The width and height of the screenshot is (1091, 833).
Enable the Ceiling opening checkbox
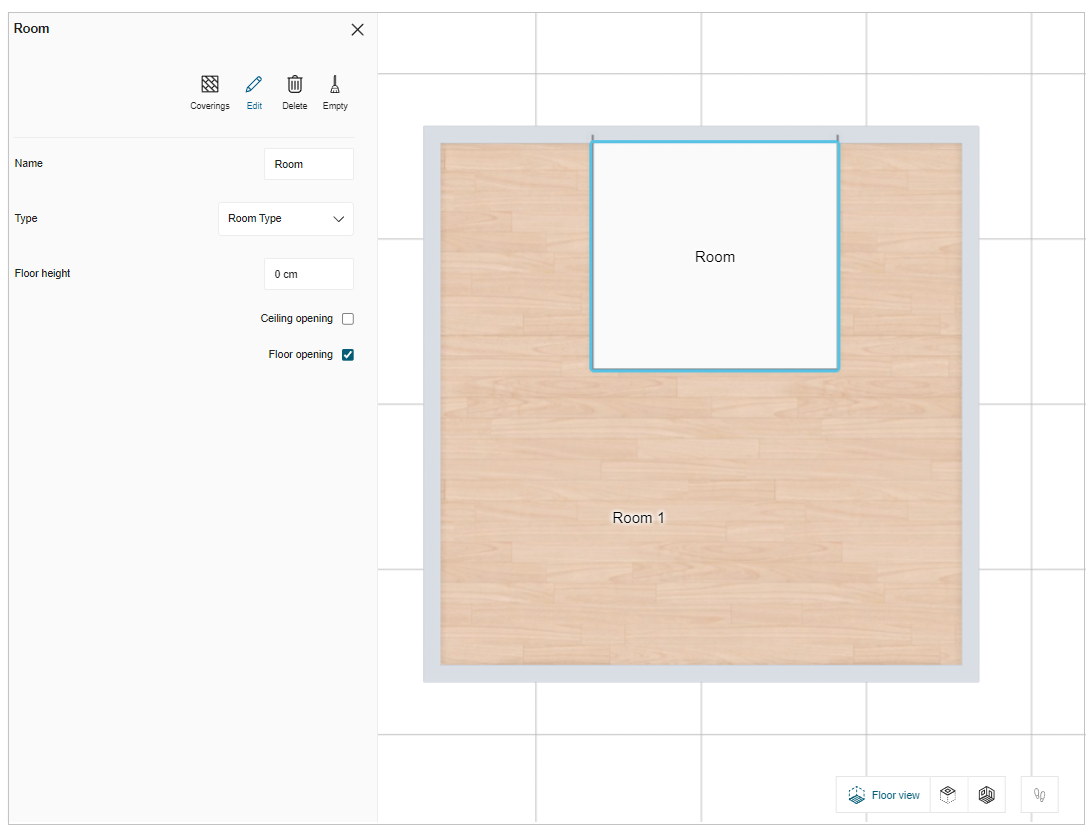348,319
